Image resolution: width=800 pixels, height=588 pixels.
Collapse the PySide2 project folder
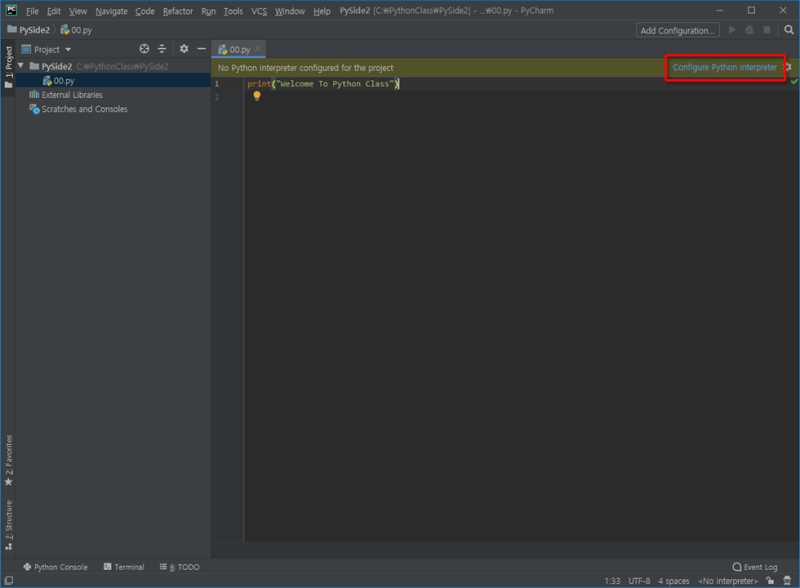(x=21, y=66)
